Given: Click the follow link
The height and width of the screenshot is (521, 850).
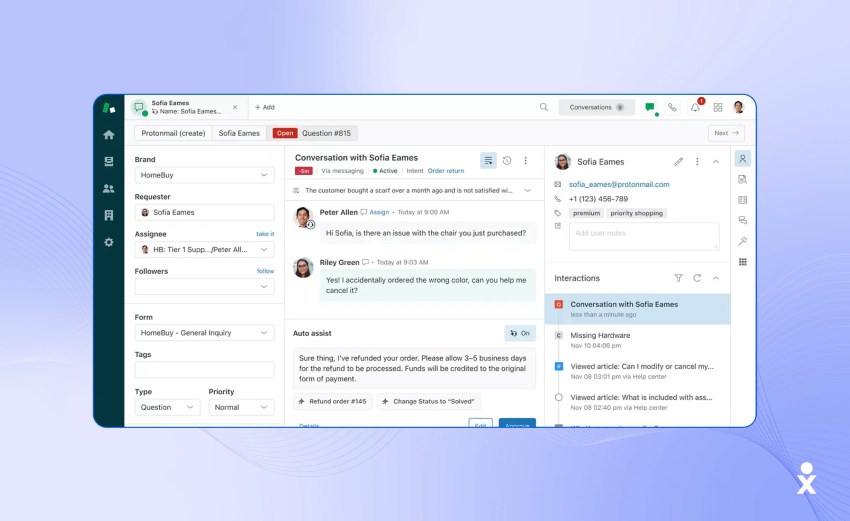Looking at the screenshot, I should pos(265,271).
